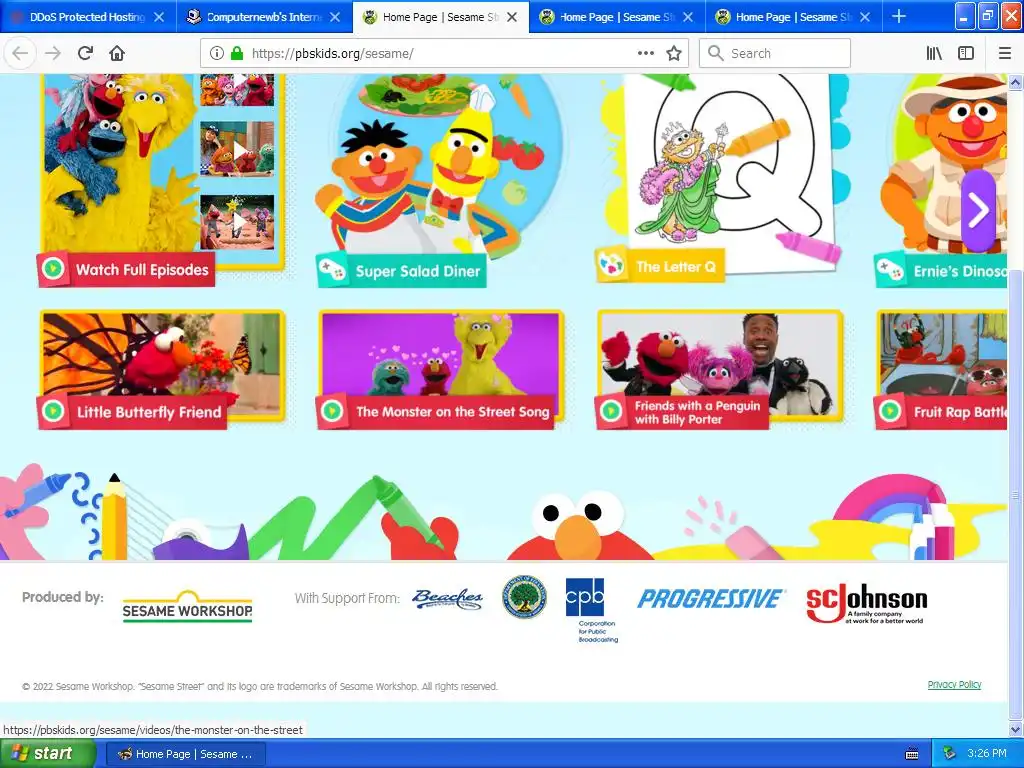Image resolution: width=1024 pixels, height=768 pixels.
Task: Click play icon on Friends with a Penguin
Action: coord(611,411)
